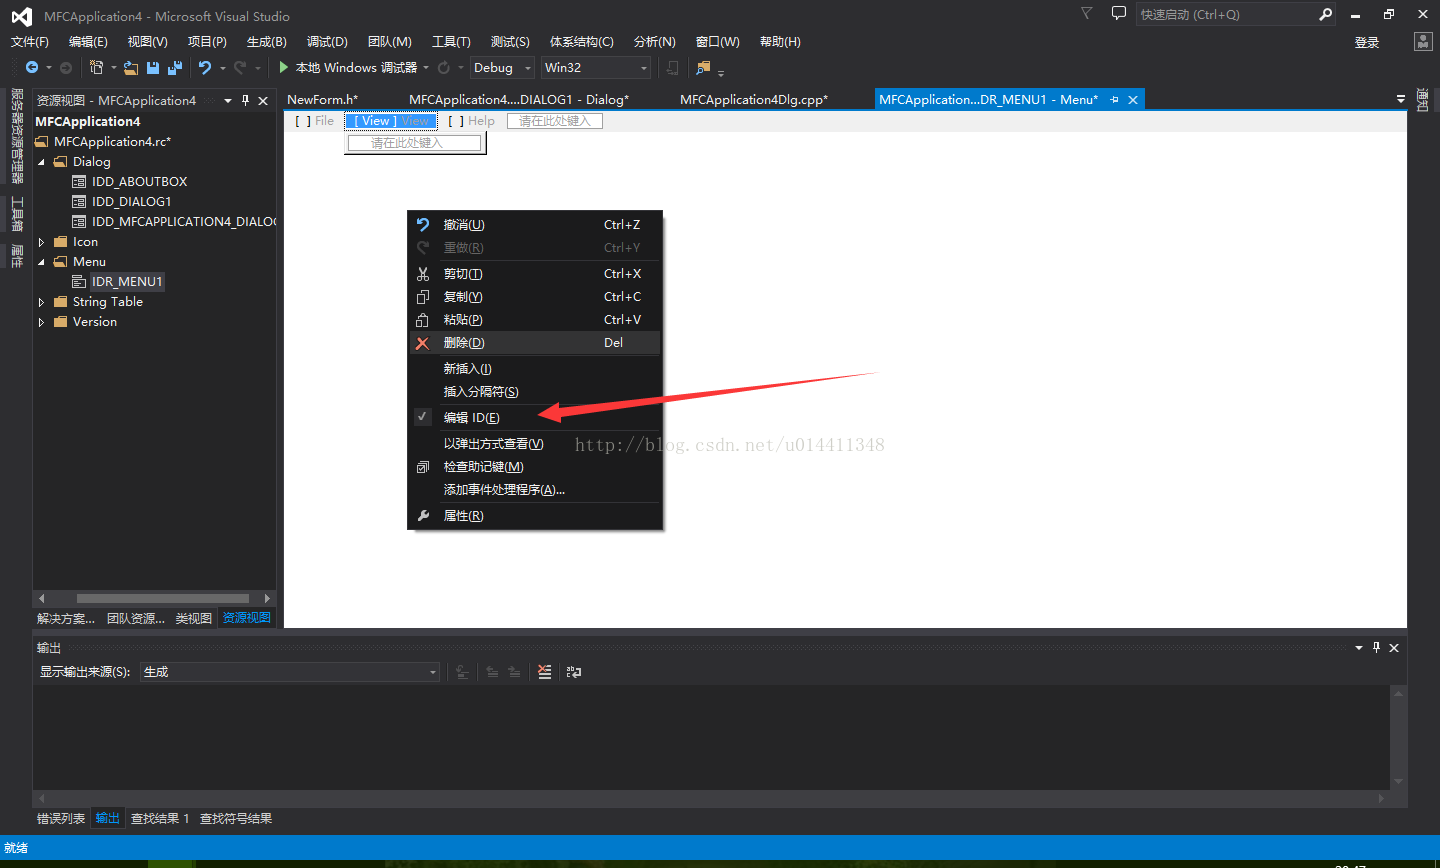The width and height of the screenshot is (1440, 868).
Task: Open resource view panel options dropdown arrow
Action: point(228,100)
